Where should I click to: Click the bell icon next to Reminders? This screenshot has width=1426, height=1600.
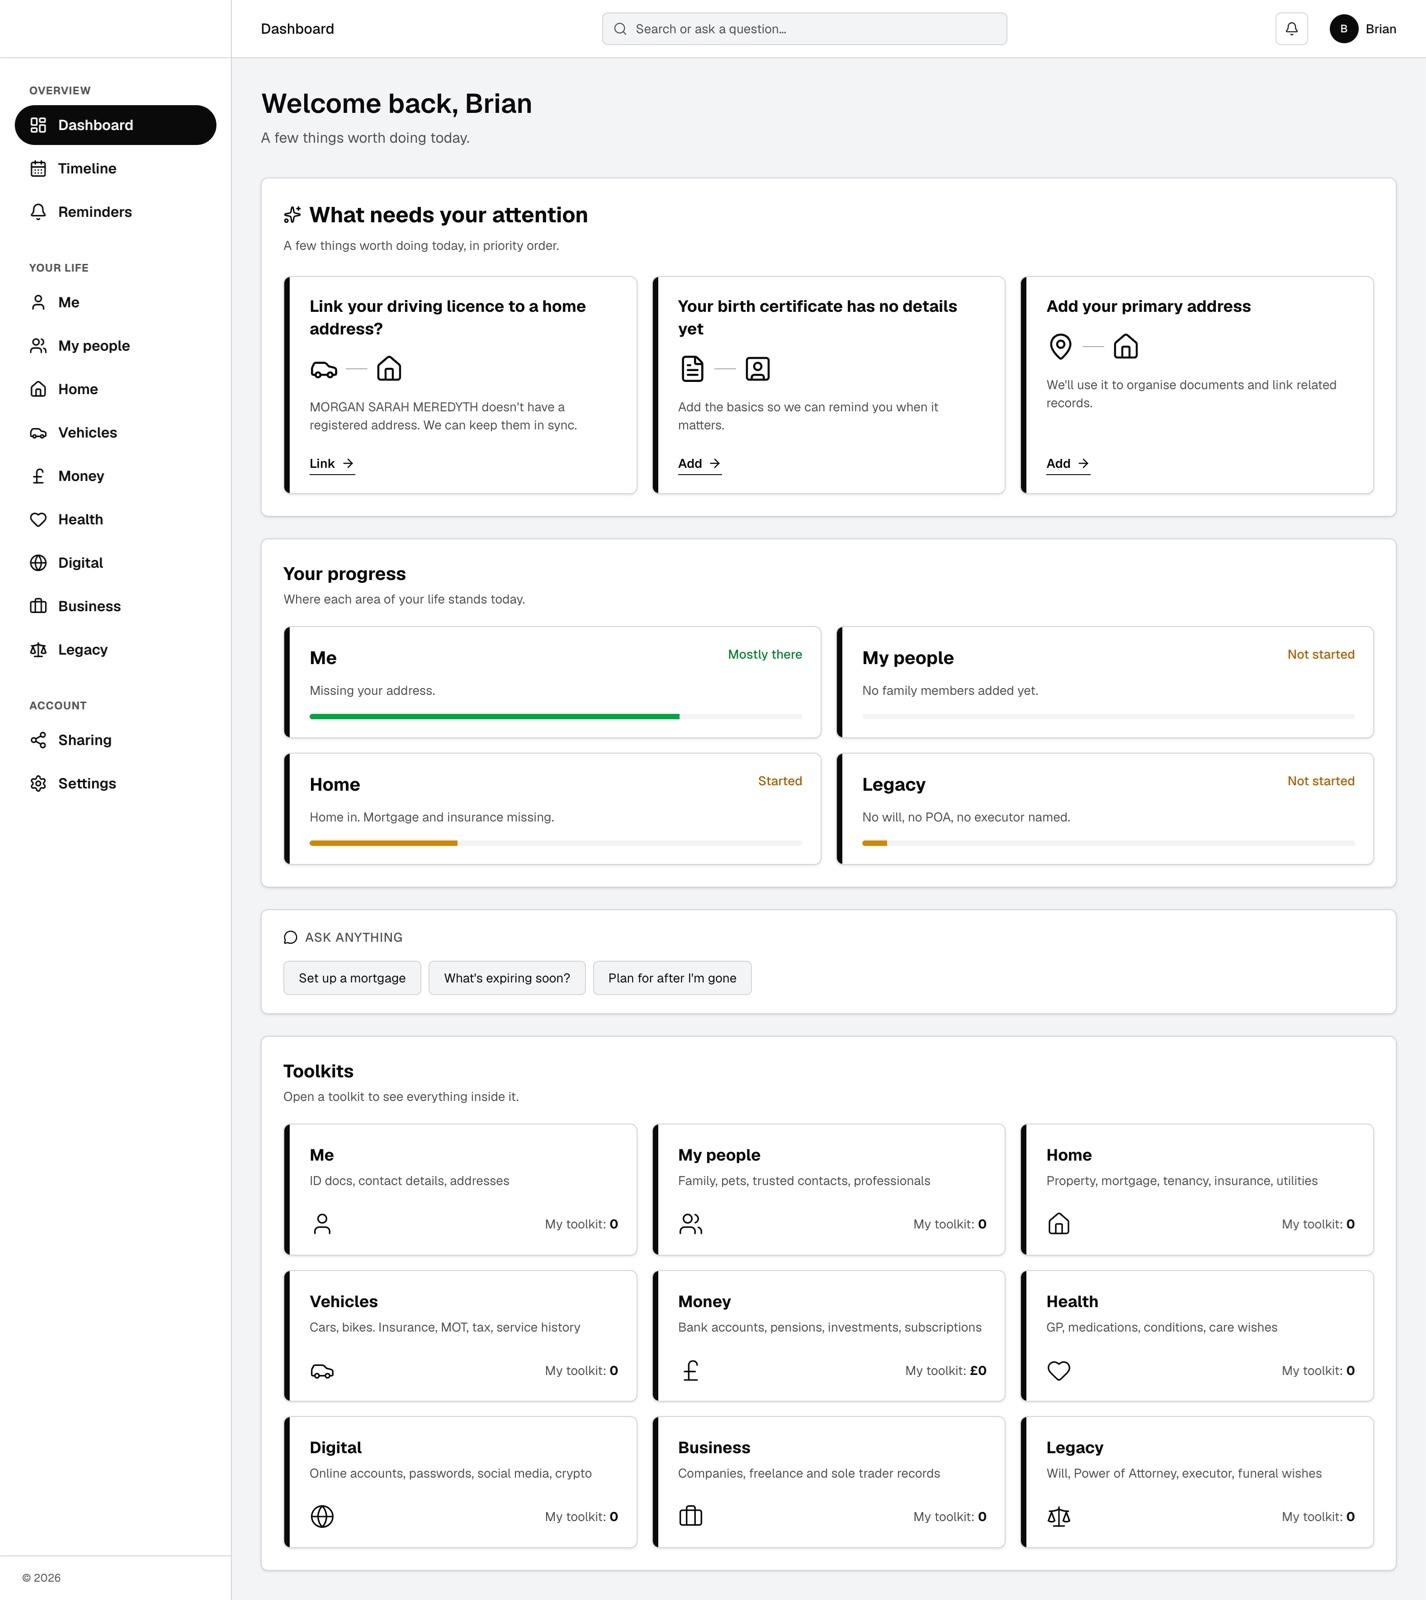pos(38,212)
